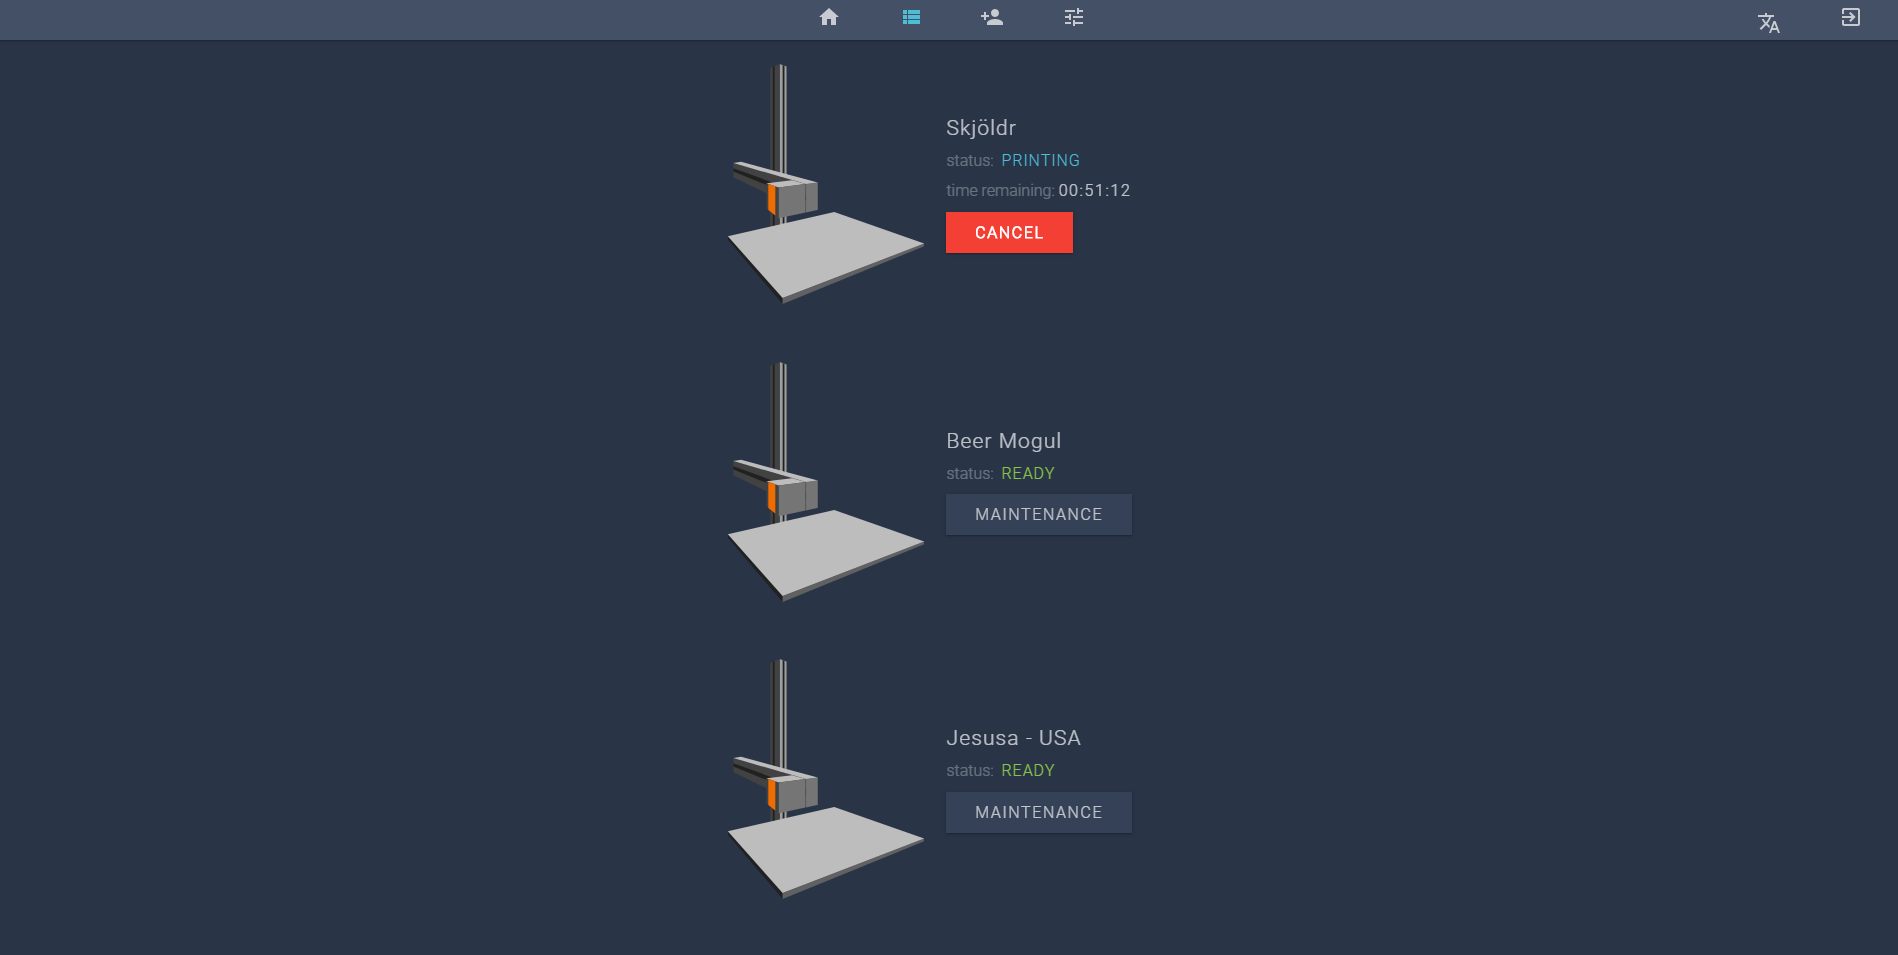Click the Skjöldr printer name

point(981,128)
